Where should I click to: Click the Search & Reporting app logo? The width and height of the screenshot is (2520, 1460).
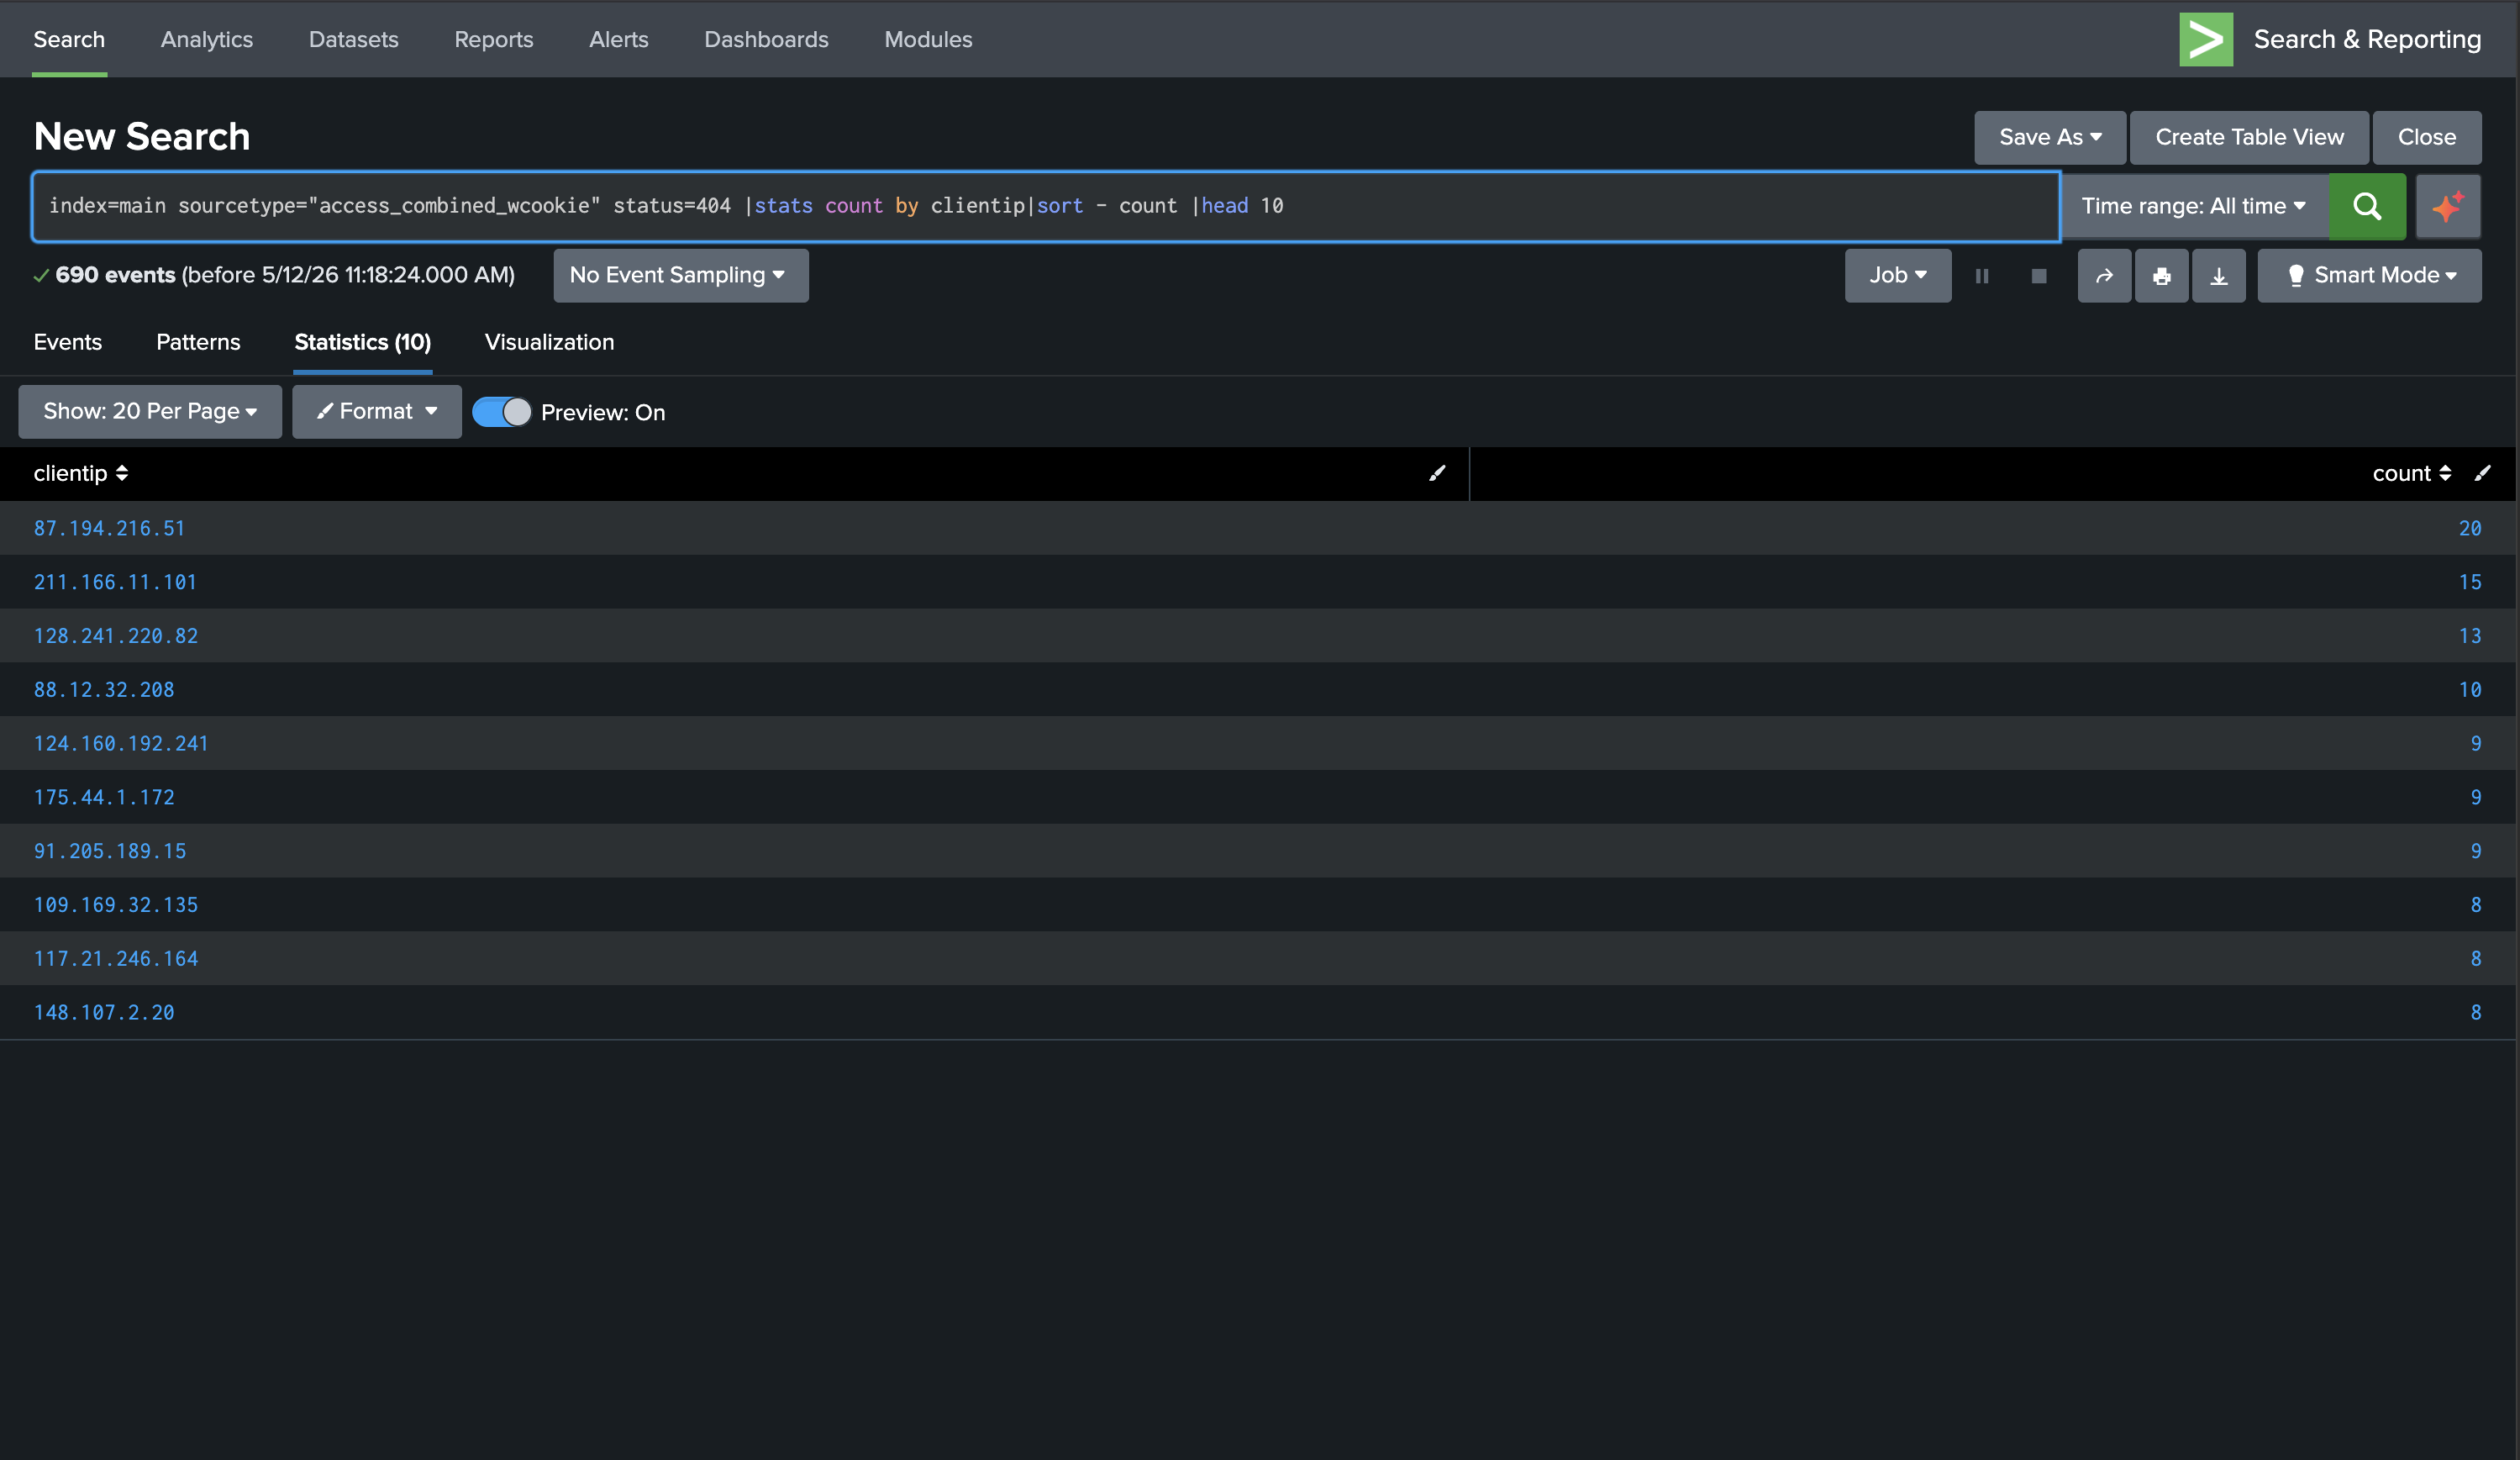[x=2205, y=39]
